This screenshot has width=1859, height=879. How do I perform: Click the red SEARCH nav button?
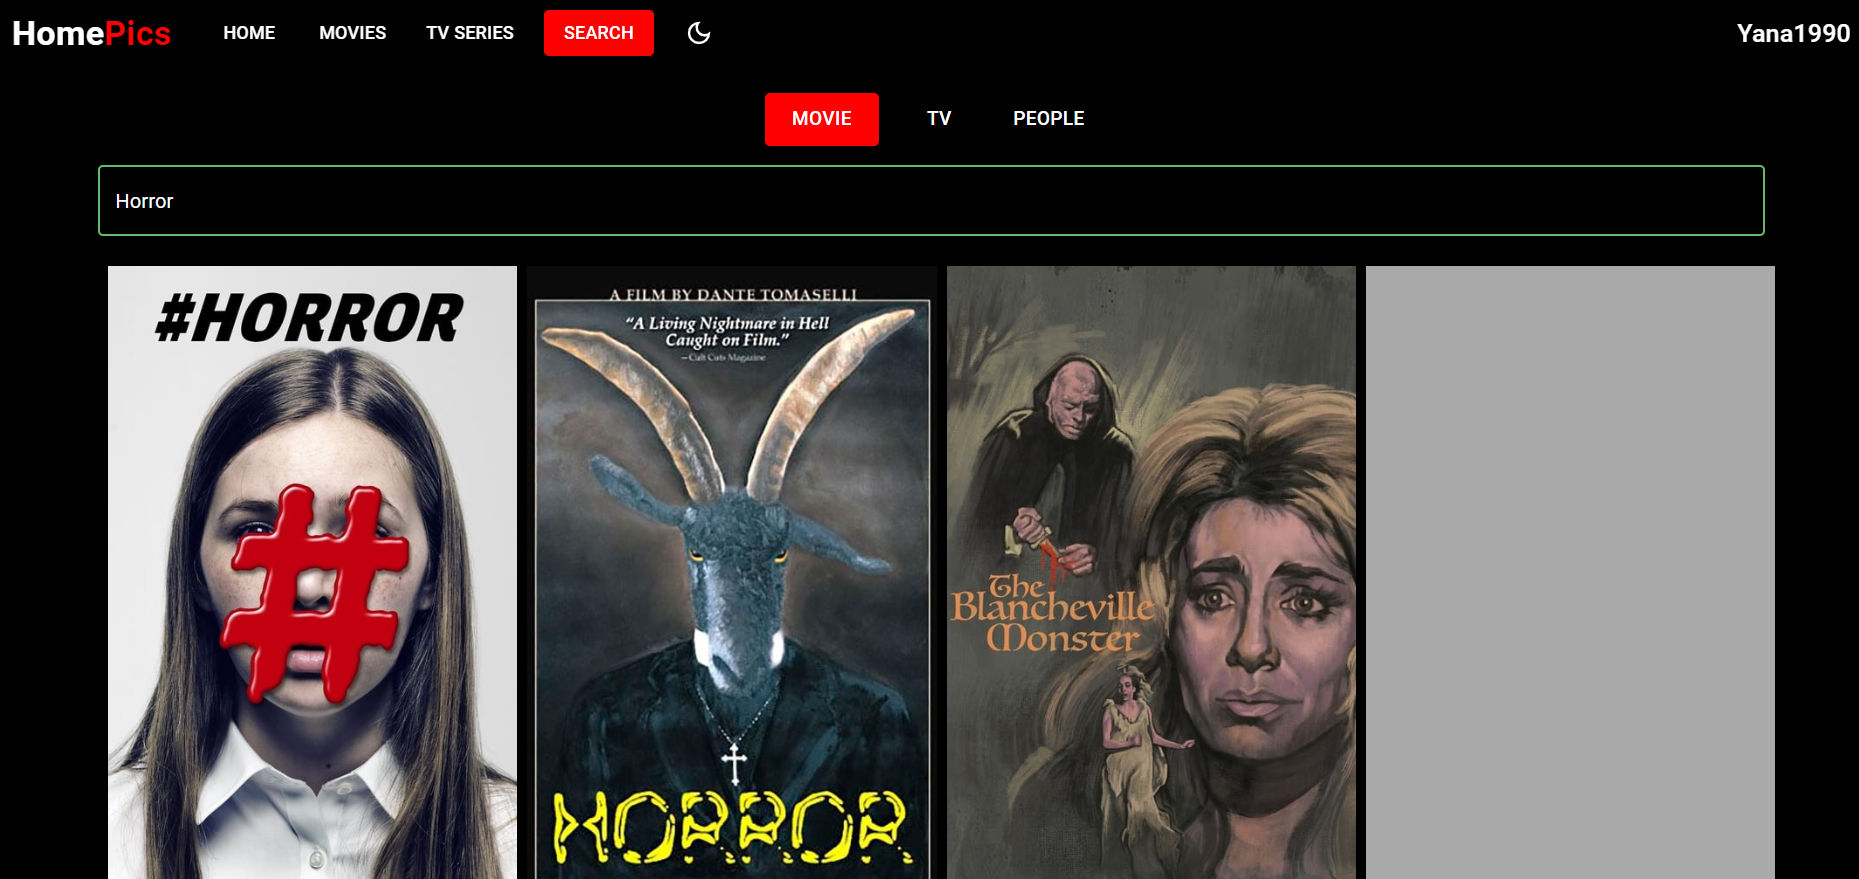(x=599, y=33)
